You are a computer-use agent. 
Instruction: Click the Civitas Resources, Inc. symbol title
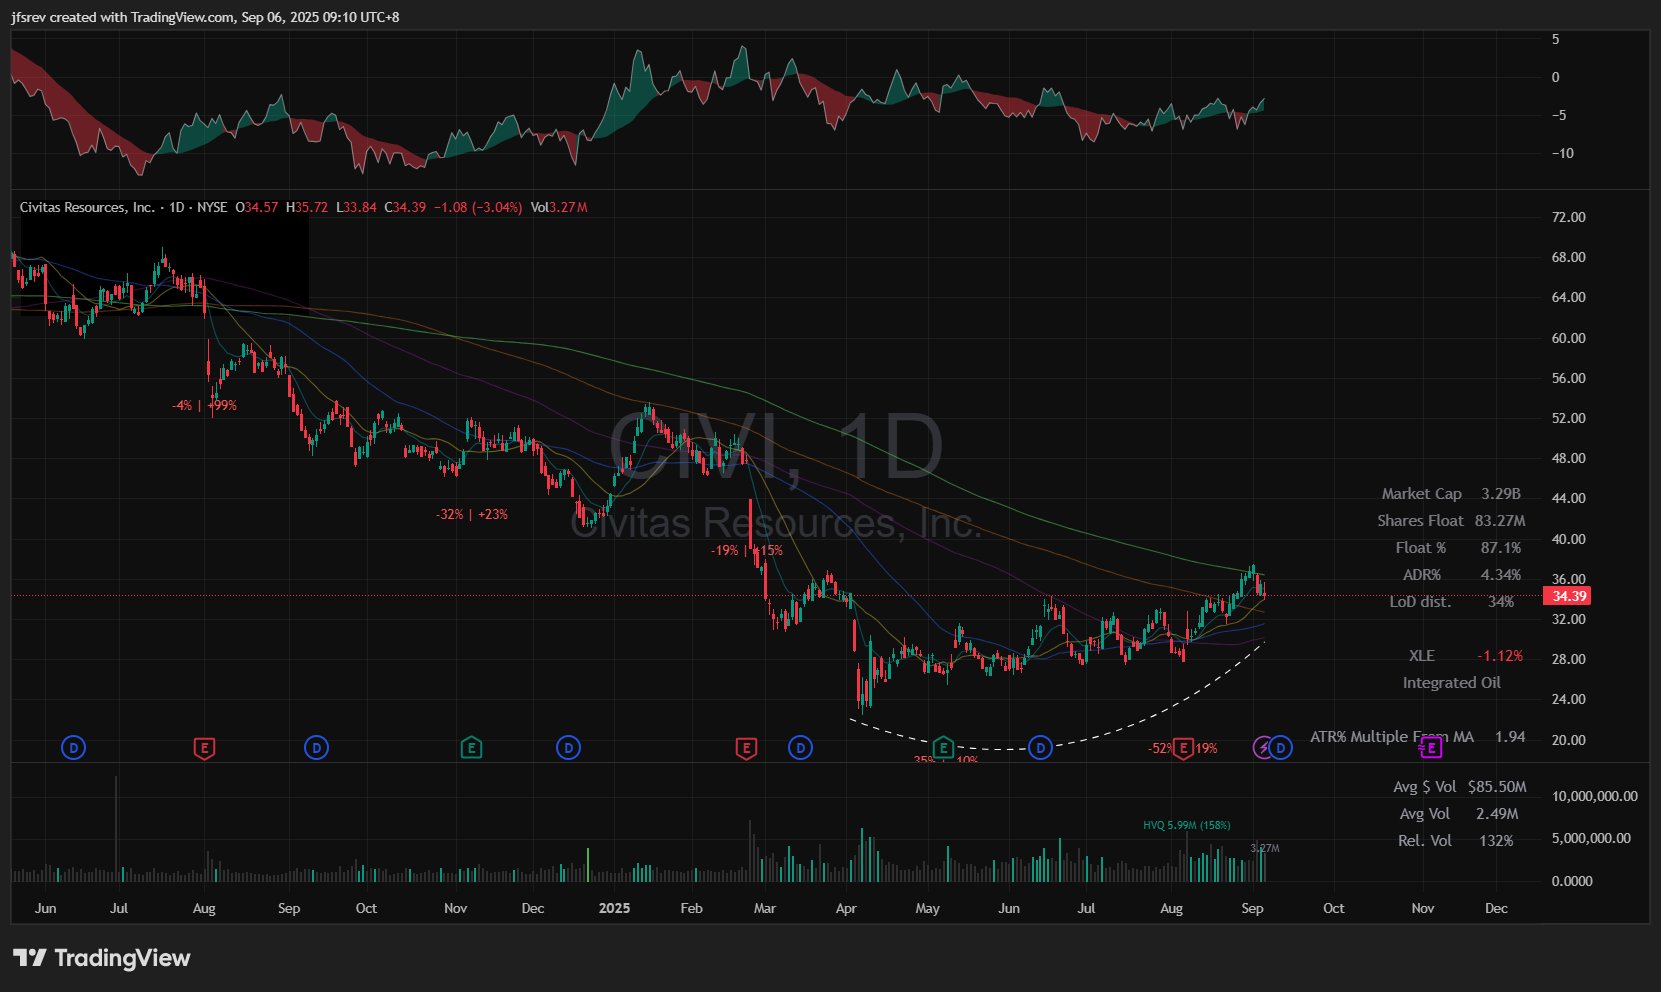87,207
